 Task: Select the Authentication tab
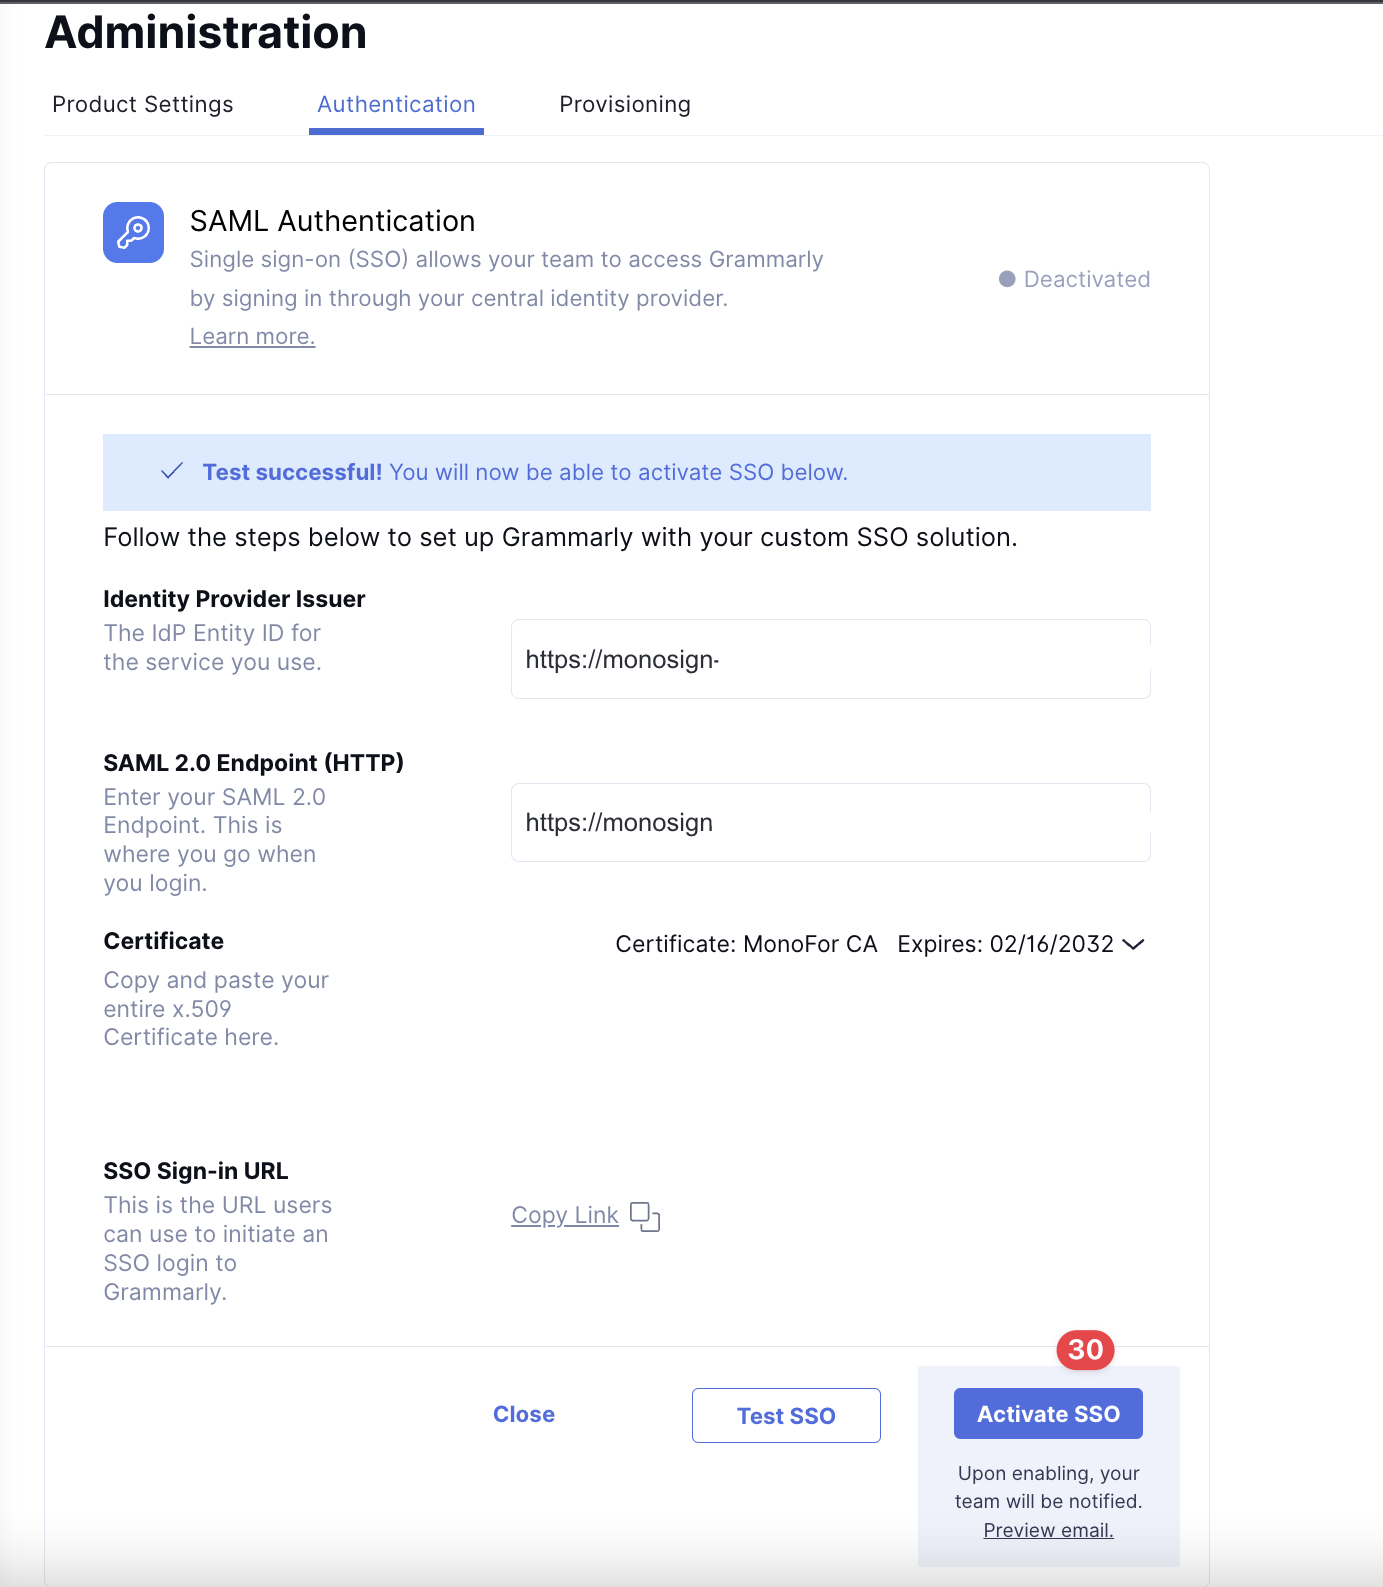396,104
